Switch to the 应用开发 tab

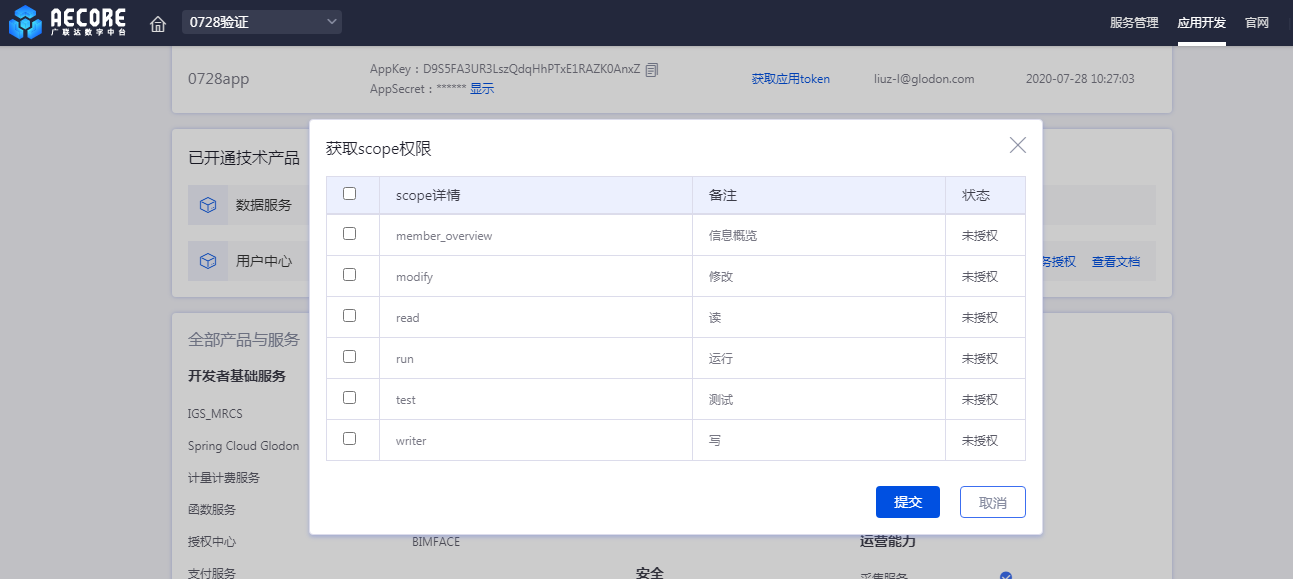(1201, 23)
